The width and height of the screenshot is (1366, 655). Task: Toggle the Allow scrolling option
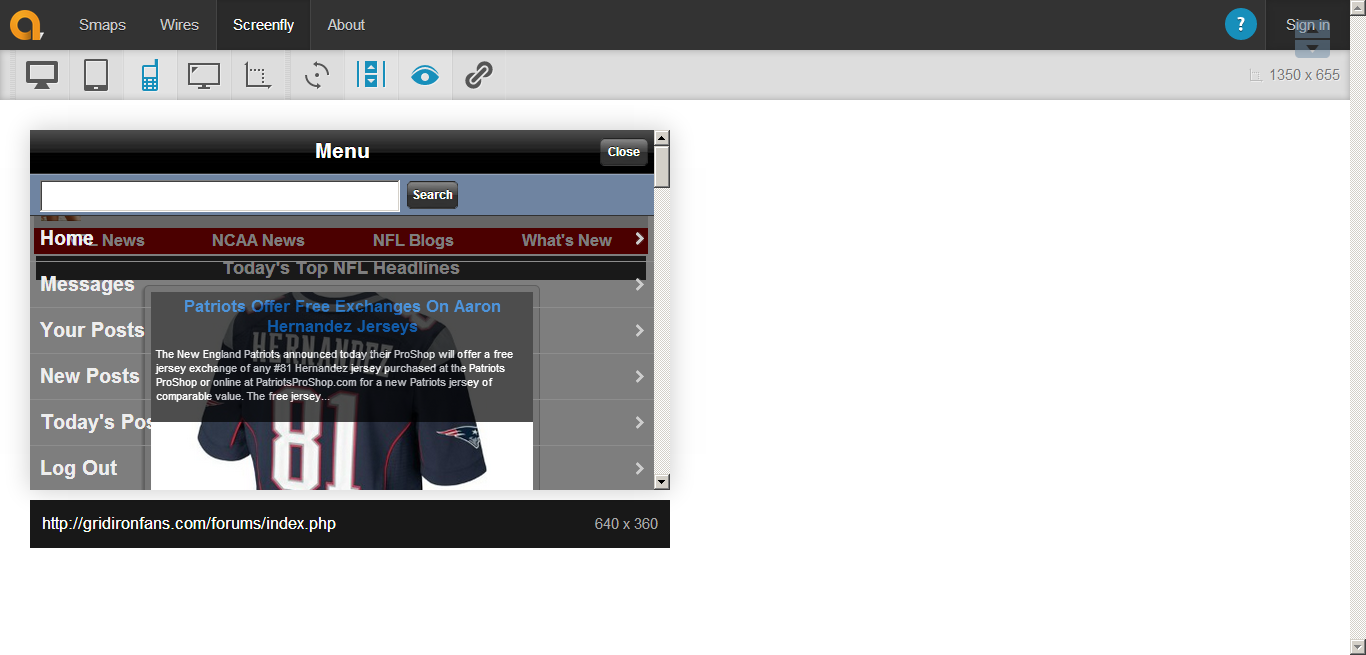pyautogui.click(x=371, y=75)
